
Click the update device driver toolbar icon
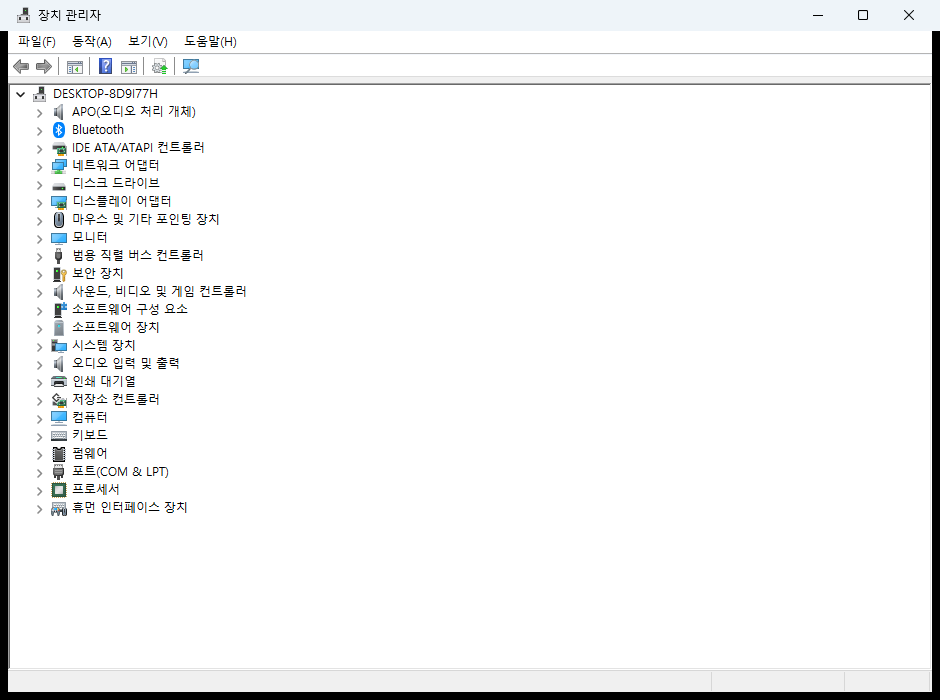pyautogui.click(x=159, y=67)
